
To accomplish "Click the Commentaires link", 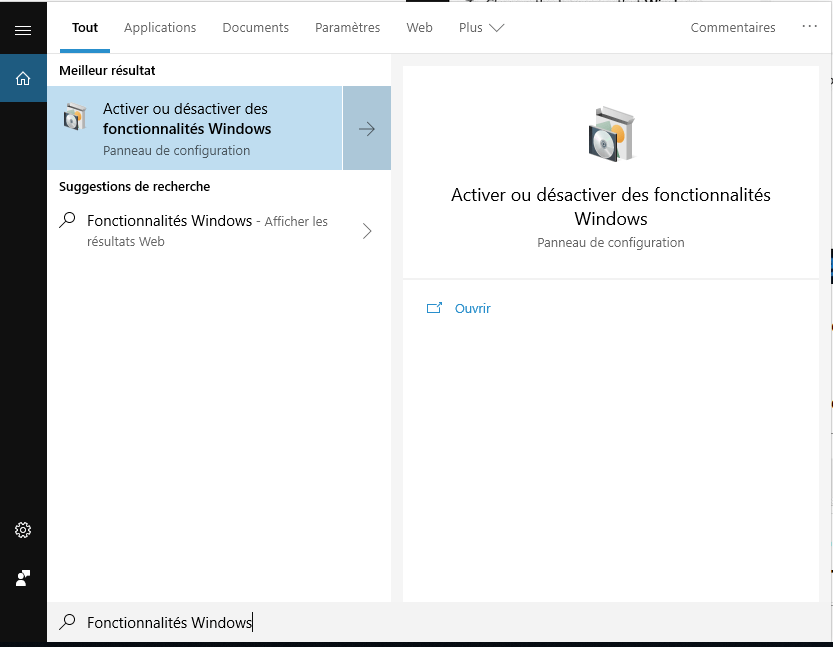I will point(733,28).
